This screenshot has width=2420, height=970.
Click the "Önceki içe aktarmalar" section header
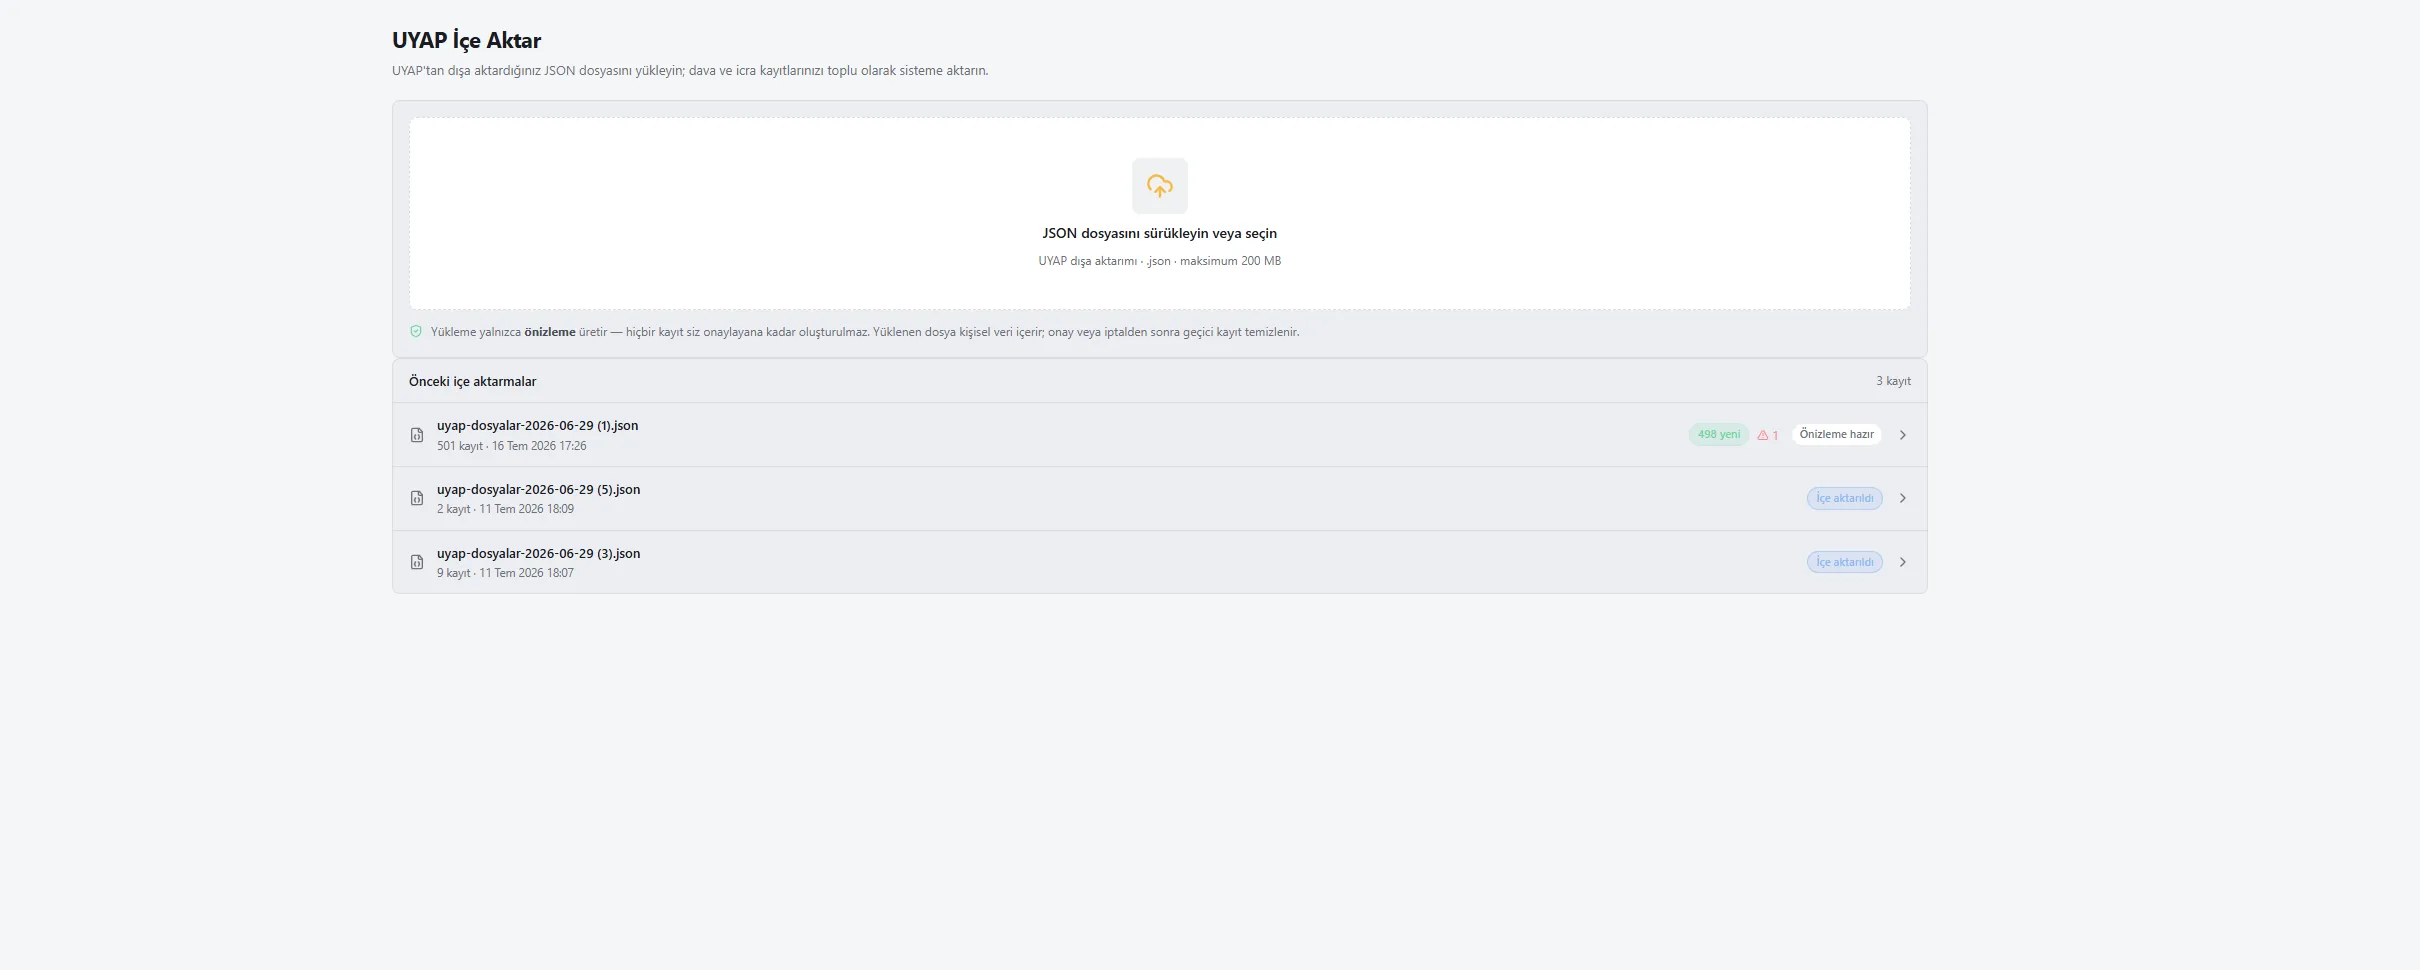tap(472, 381)
